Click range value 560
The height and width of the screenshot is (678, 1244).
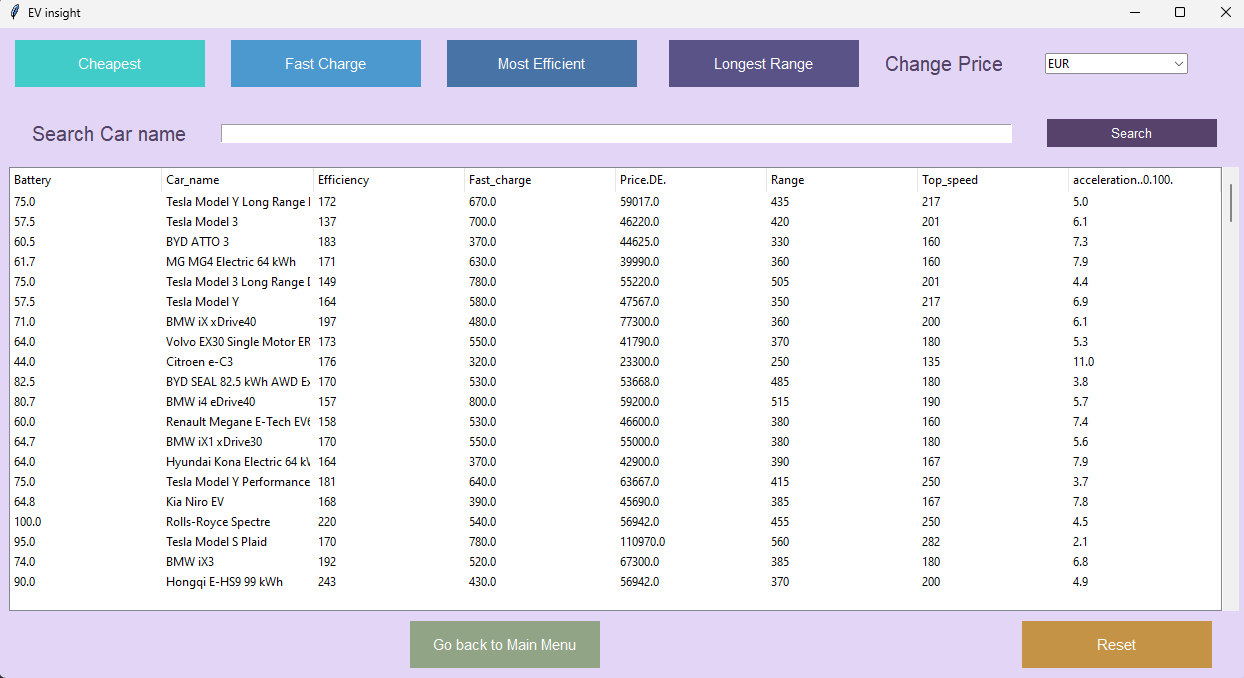(x=780, y=542)
